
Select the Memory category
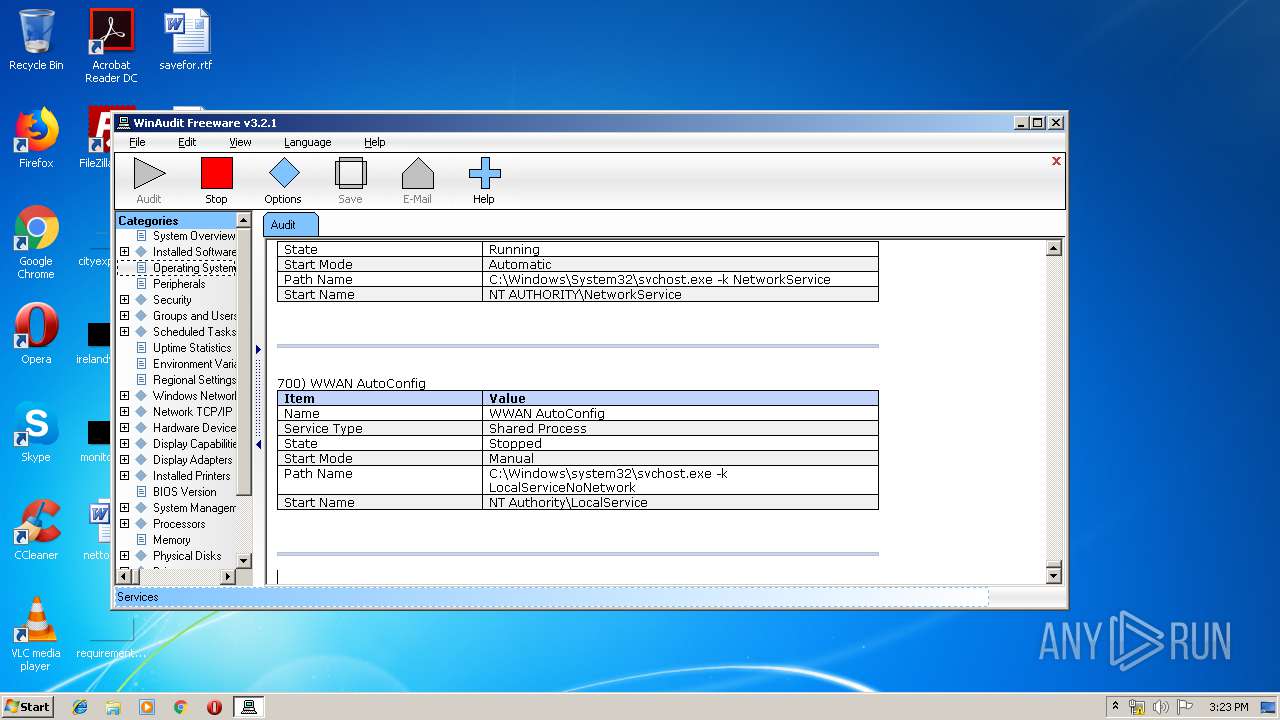coord(172,540)
